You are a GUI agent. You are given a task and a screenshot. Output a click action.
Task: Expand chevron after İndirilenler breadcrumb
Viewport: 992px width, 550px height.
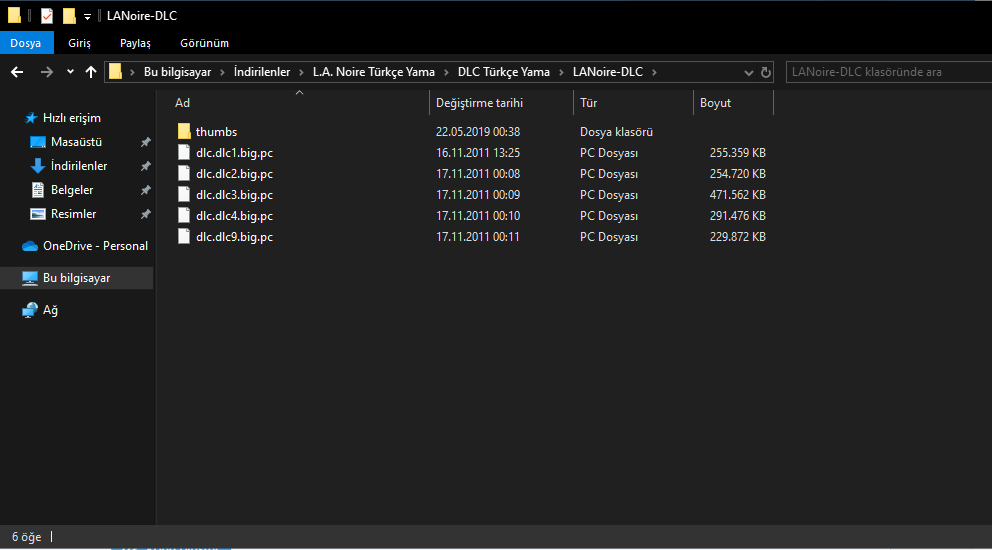pos(301,73)
